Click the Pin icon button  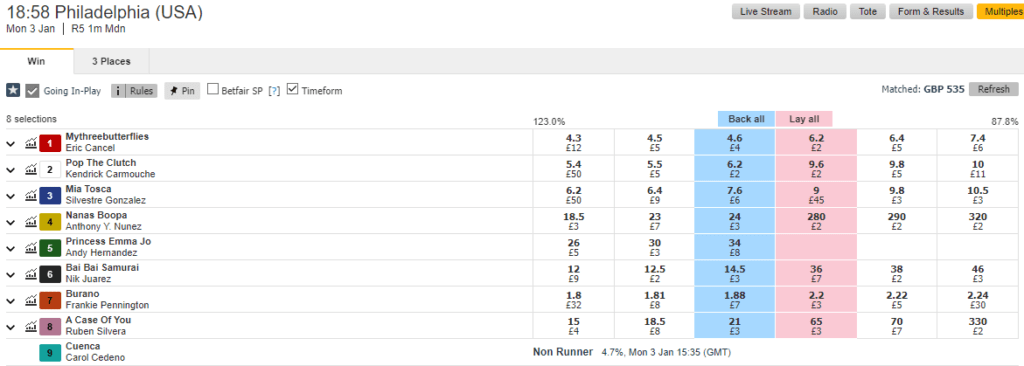182,91
